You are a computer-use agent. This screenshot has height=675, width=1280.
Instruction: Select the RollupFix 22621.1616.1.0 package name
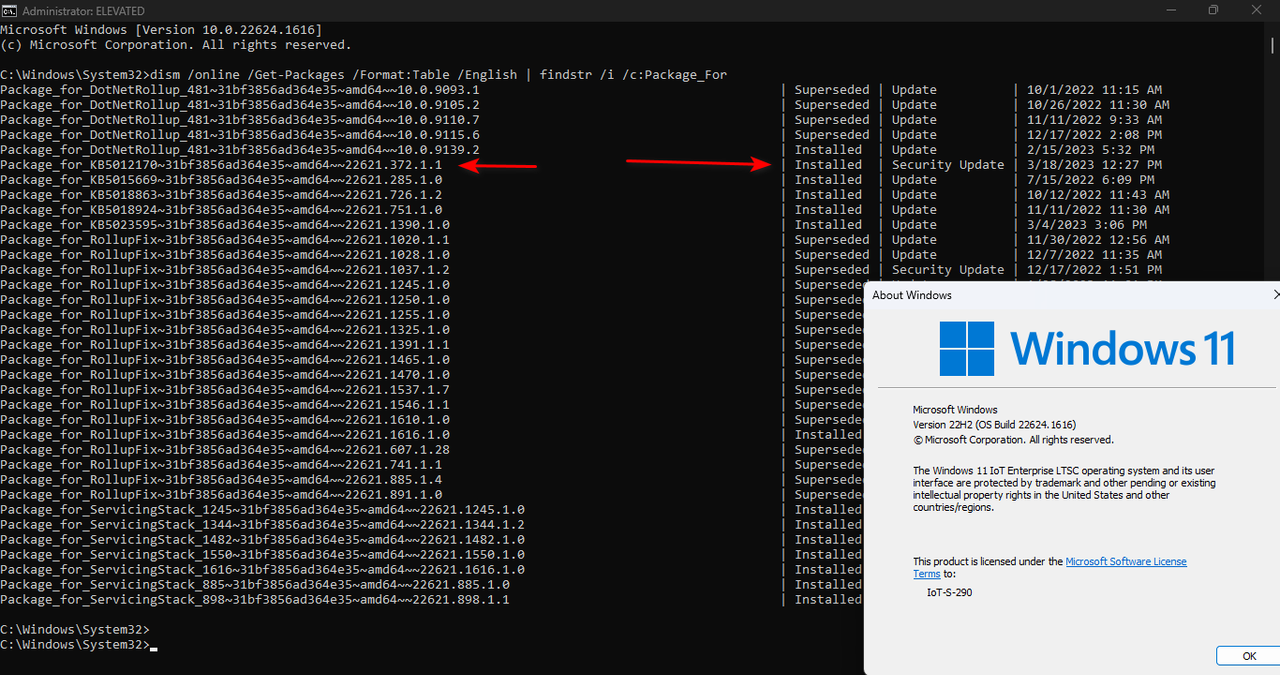[x=225, y=435]
